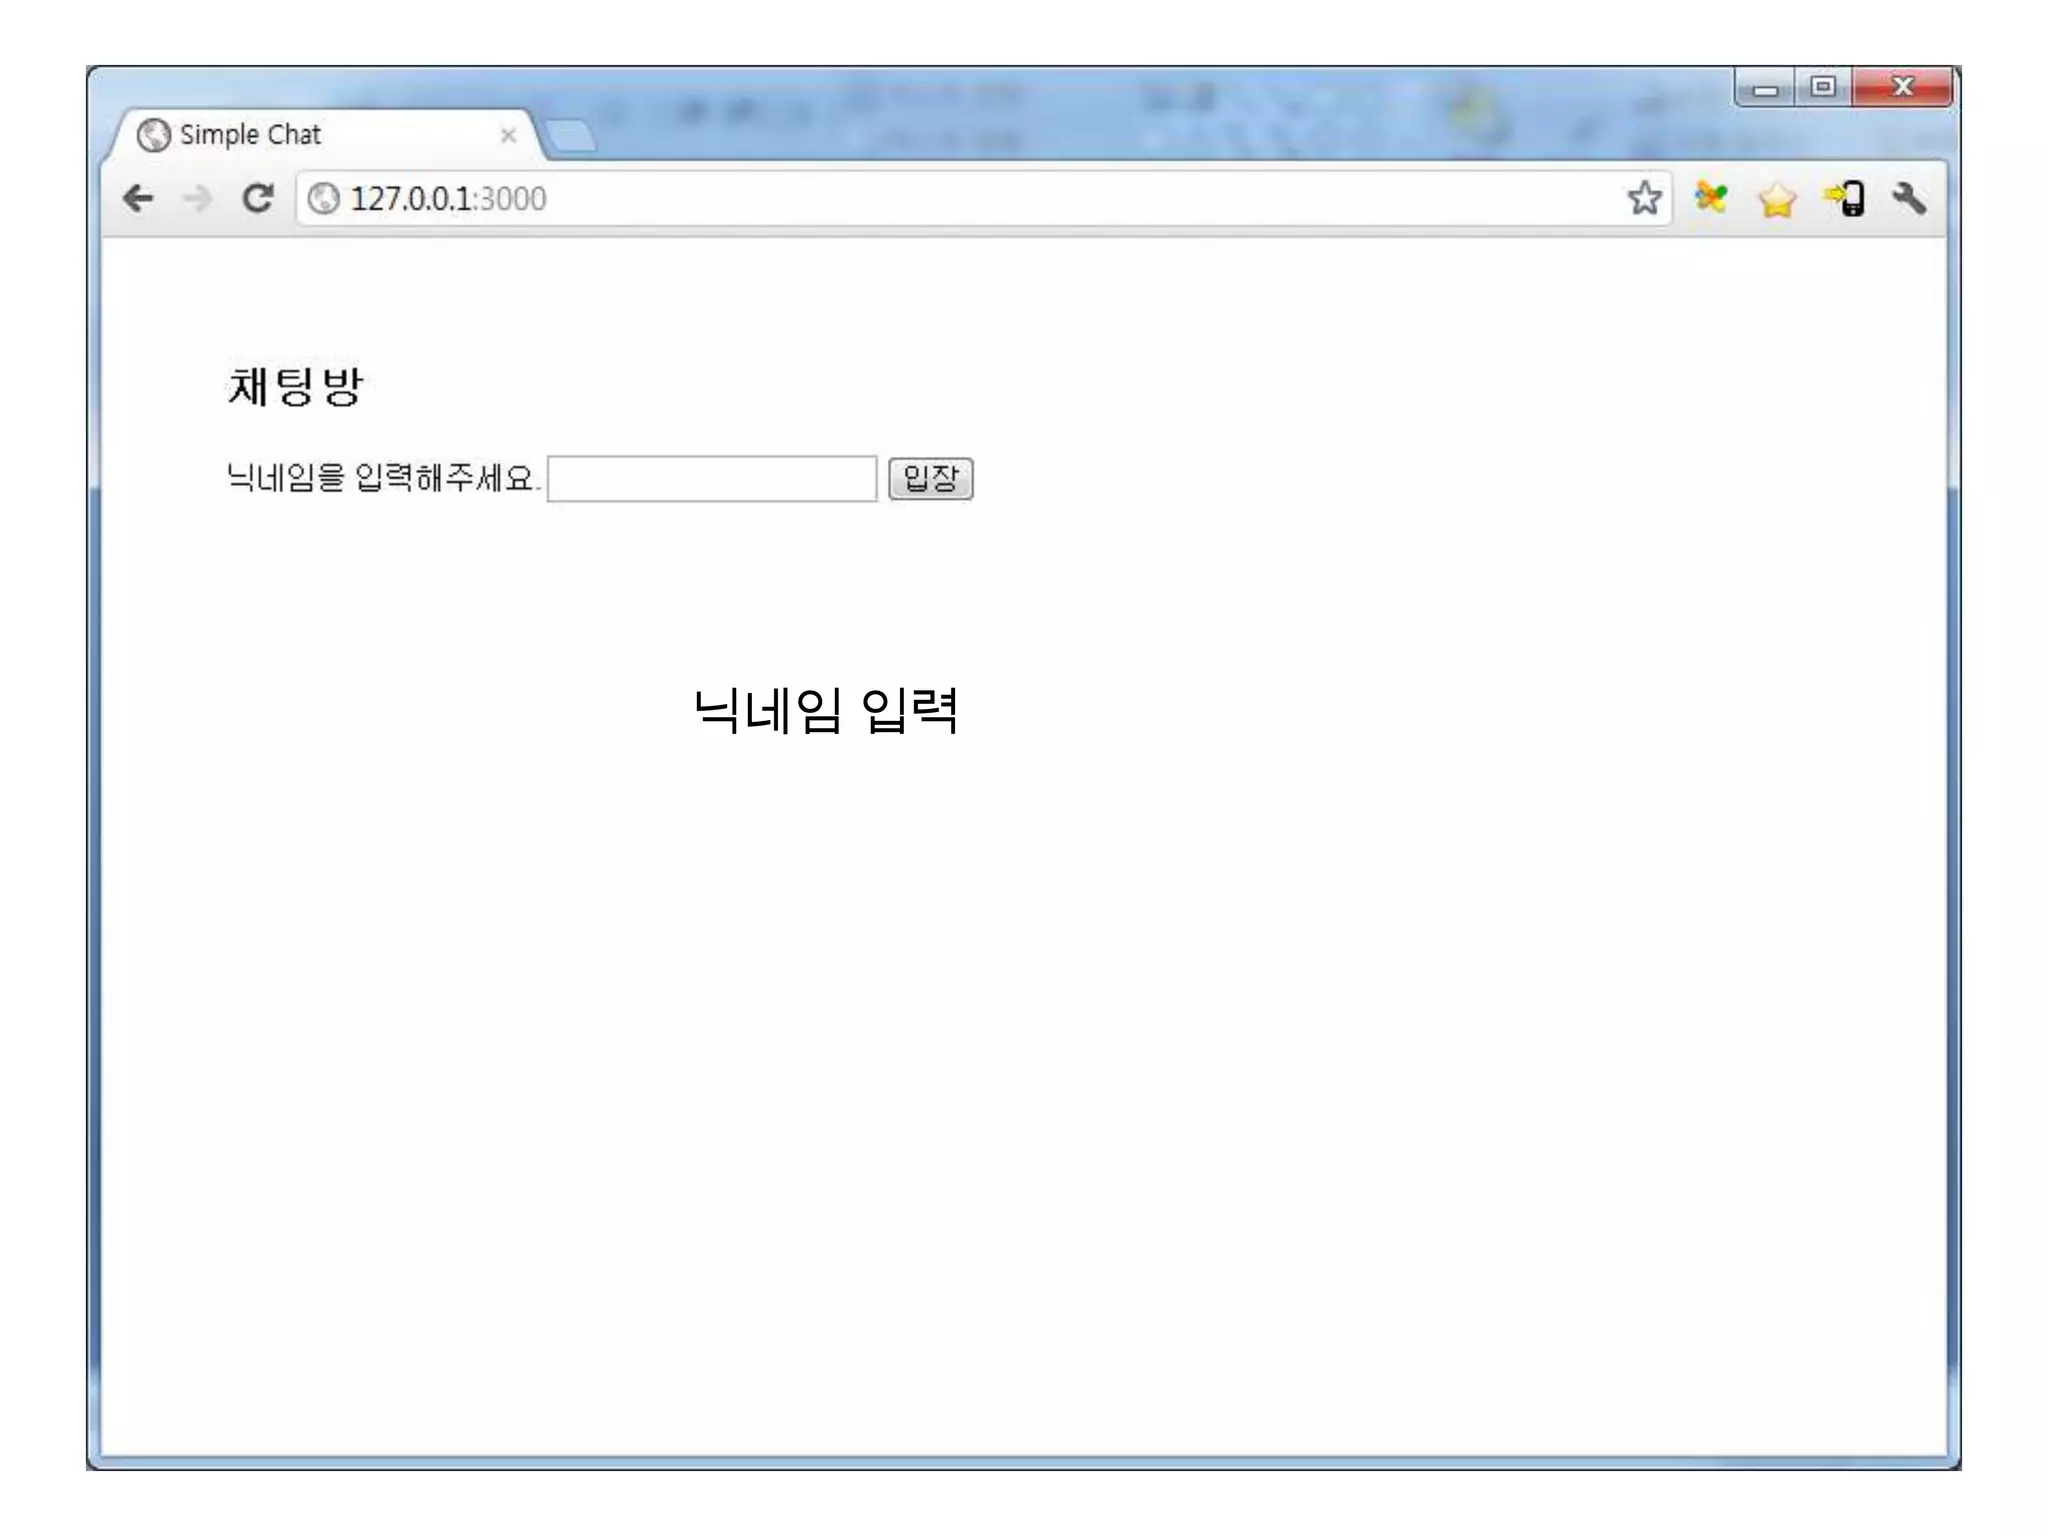This screenshot has height=1536, width=2048.
Task: Close the browser window
Action: 1902,87
